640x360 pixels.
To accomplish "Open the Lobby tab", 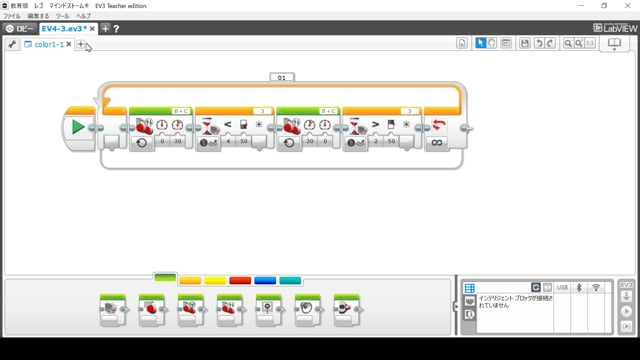I will tap(20, 29).
